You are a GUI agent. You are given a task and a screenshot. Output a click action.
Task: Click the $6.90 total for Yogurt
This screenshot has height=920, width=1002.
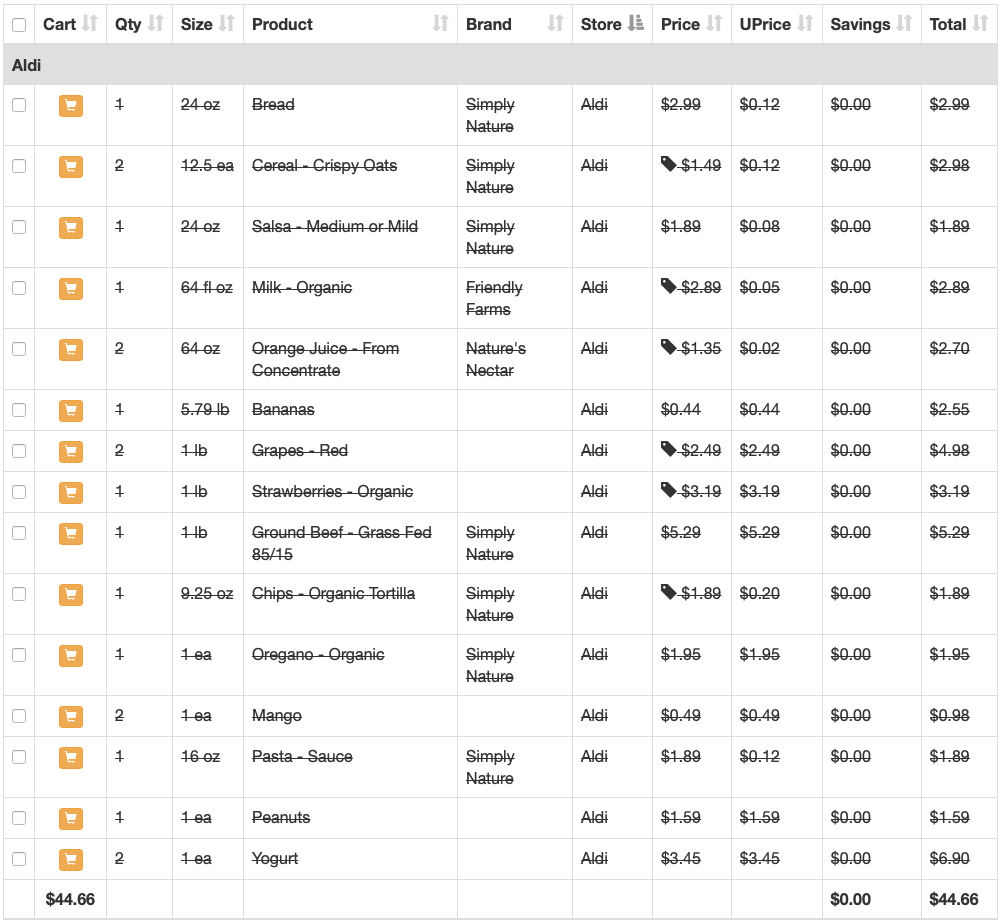[950, 859]
